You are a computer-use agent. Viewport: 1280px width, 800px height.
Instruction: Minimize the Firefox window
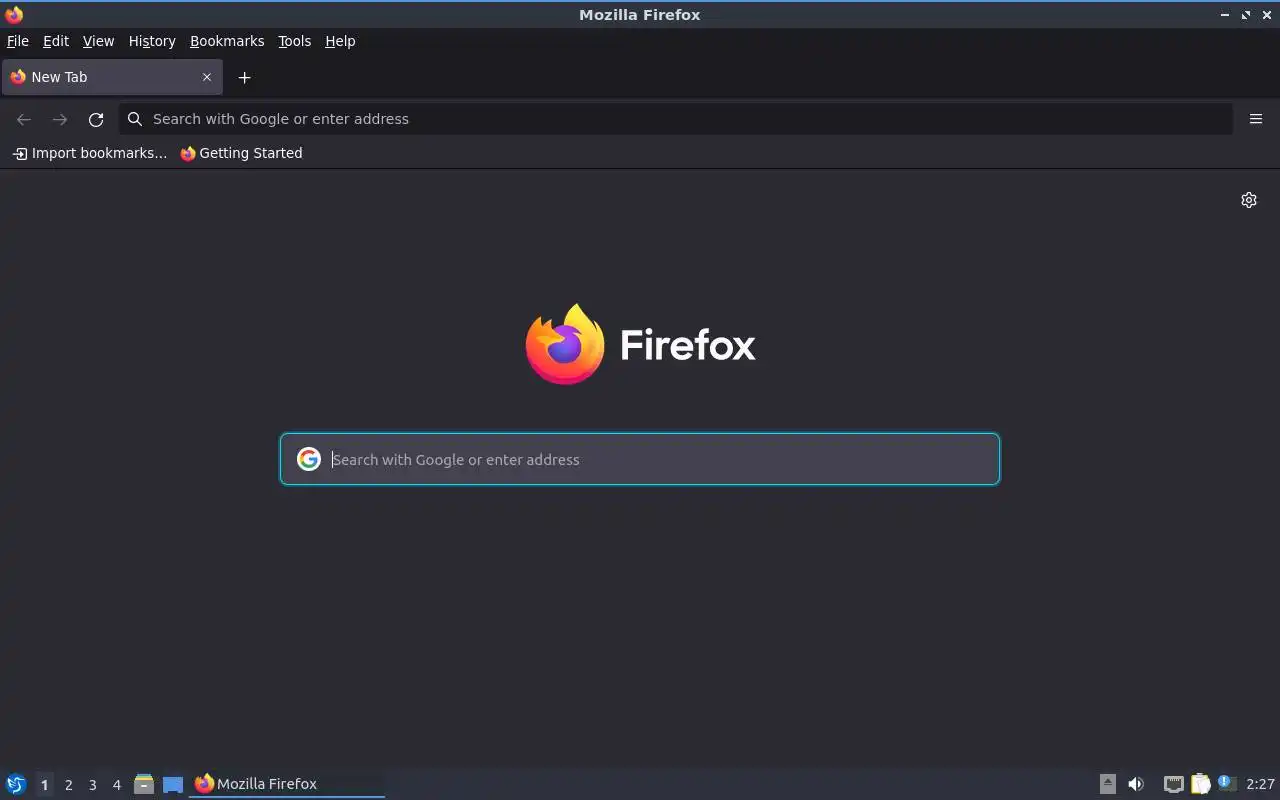coord(1225,15)
